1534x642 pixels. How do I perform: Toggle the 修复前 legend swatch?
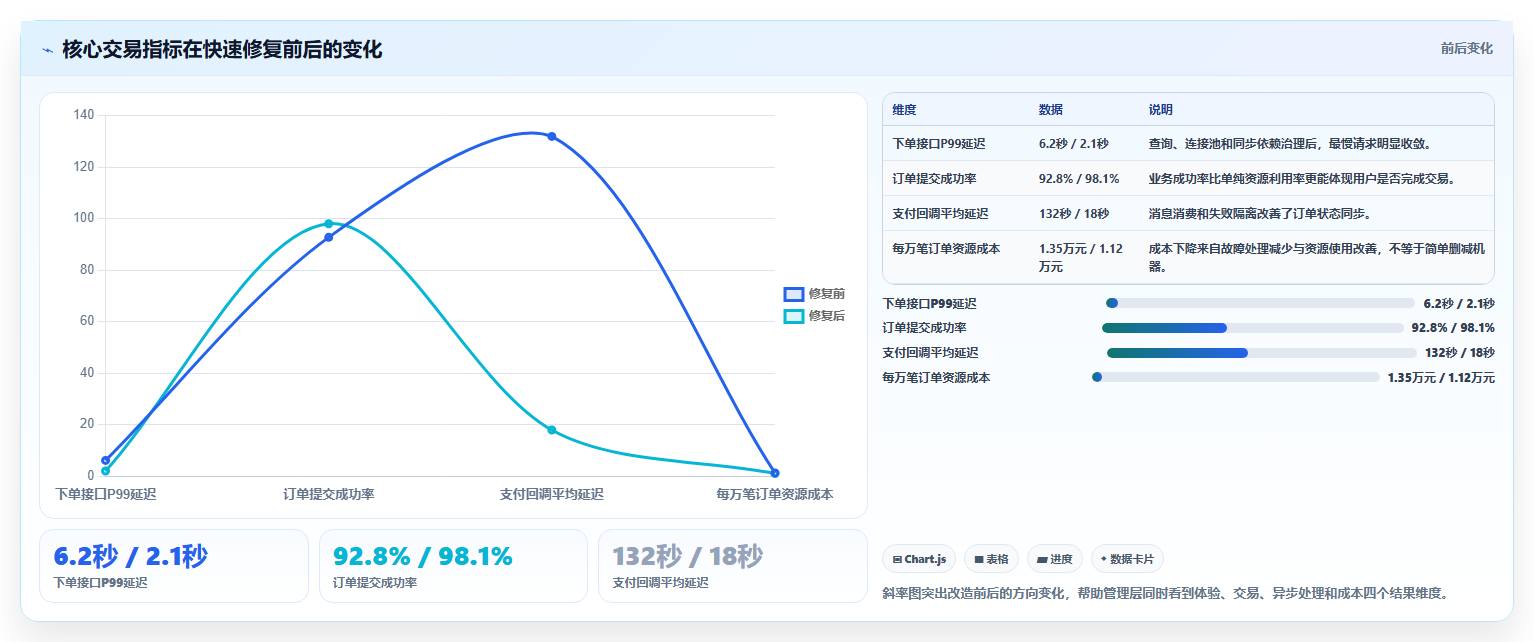click(794, 294)
